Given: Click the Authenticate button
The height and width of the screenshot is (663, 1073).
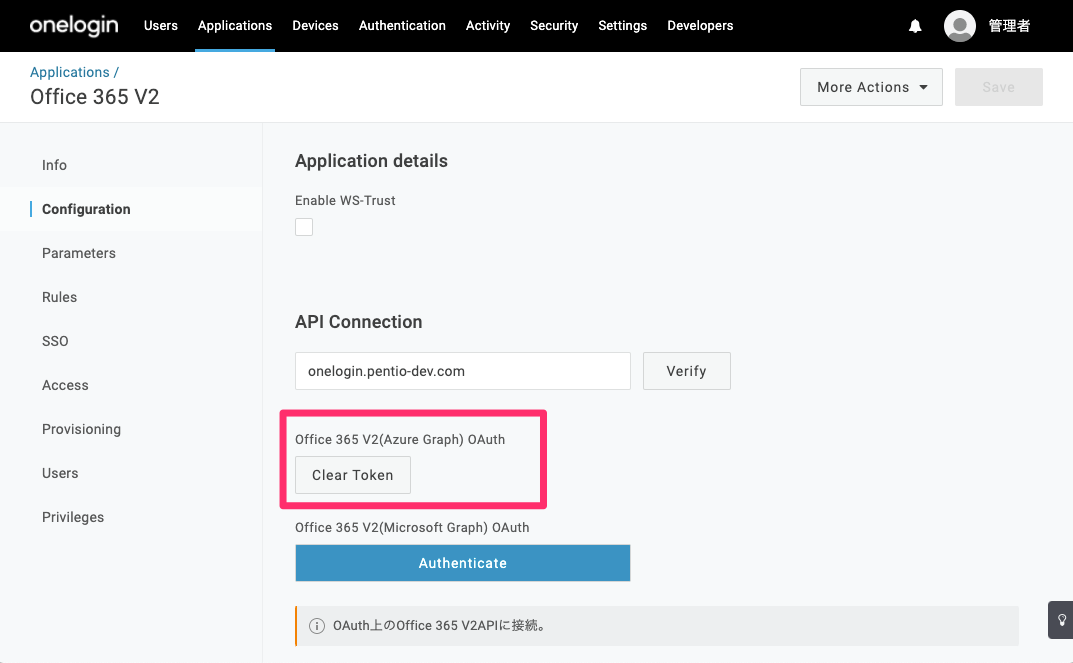Looking at the screenshot, I should 463,563.
